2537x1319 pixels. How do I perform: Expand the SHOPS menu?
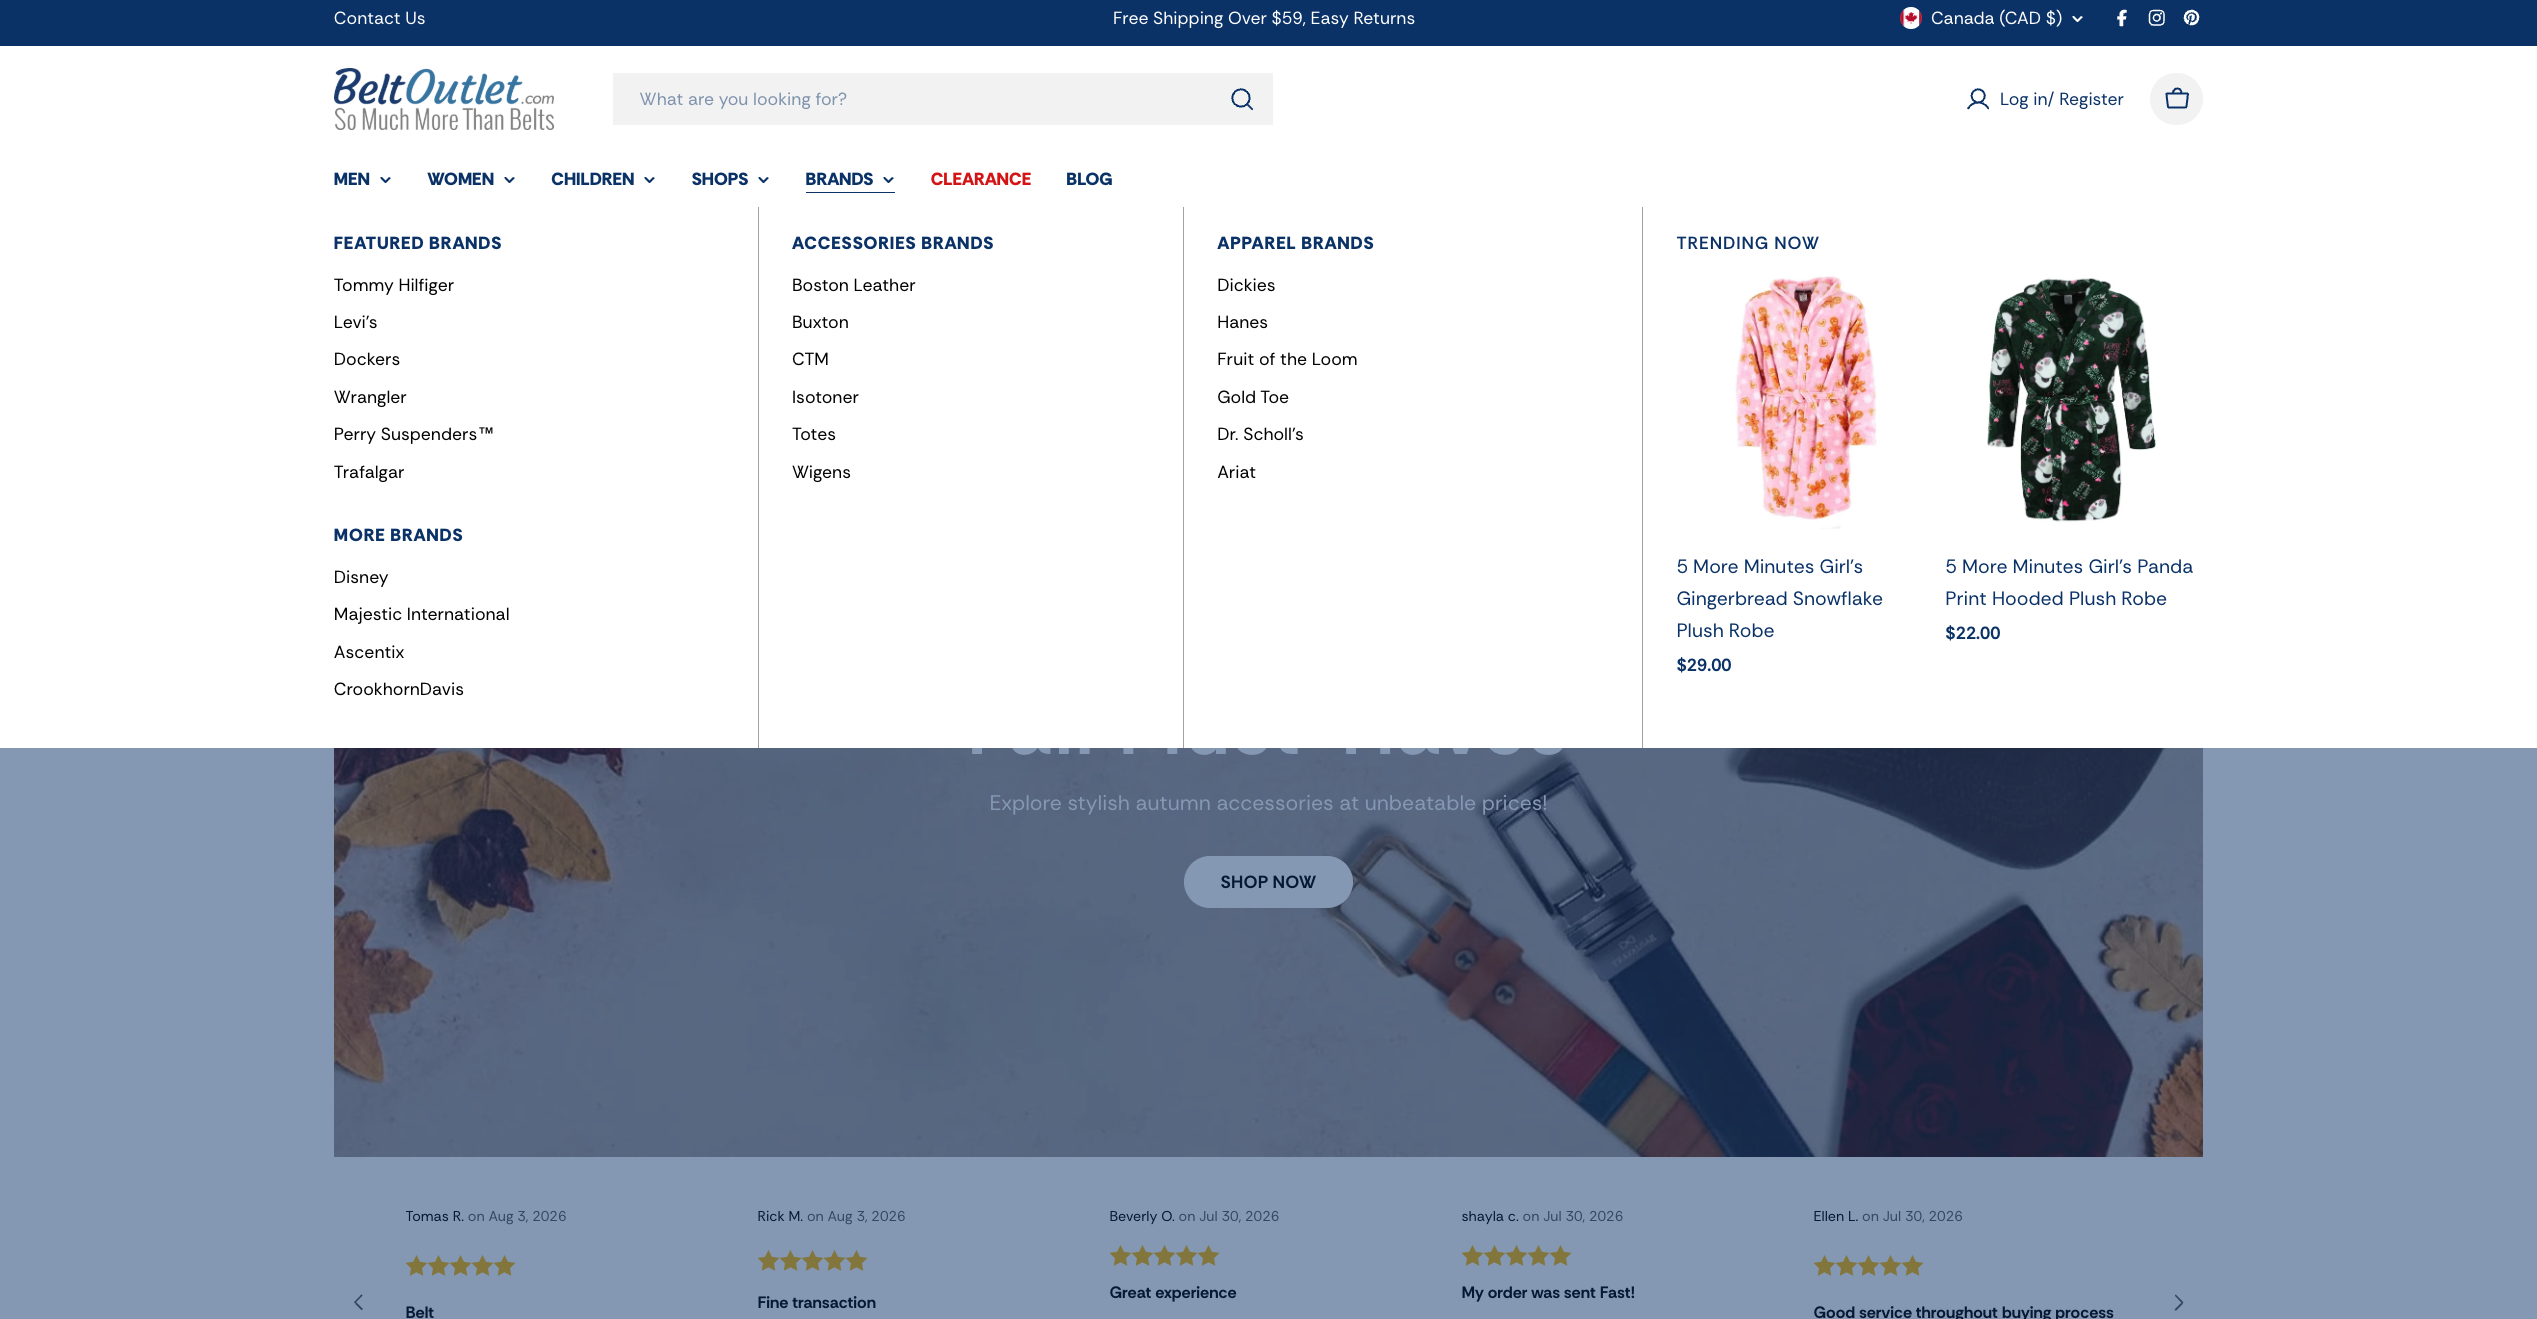(730, 179)
